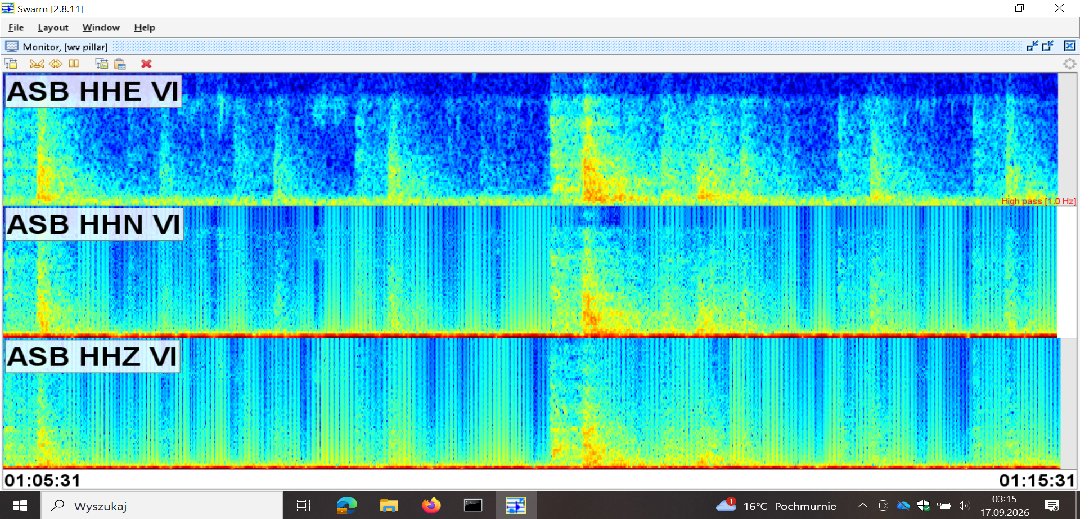The image size is (1091, 519).
Task: Open the weather widget showing 16°C Pochmurnie
Action: click(776, 506)
